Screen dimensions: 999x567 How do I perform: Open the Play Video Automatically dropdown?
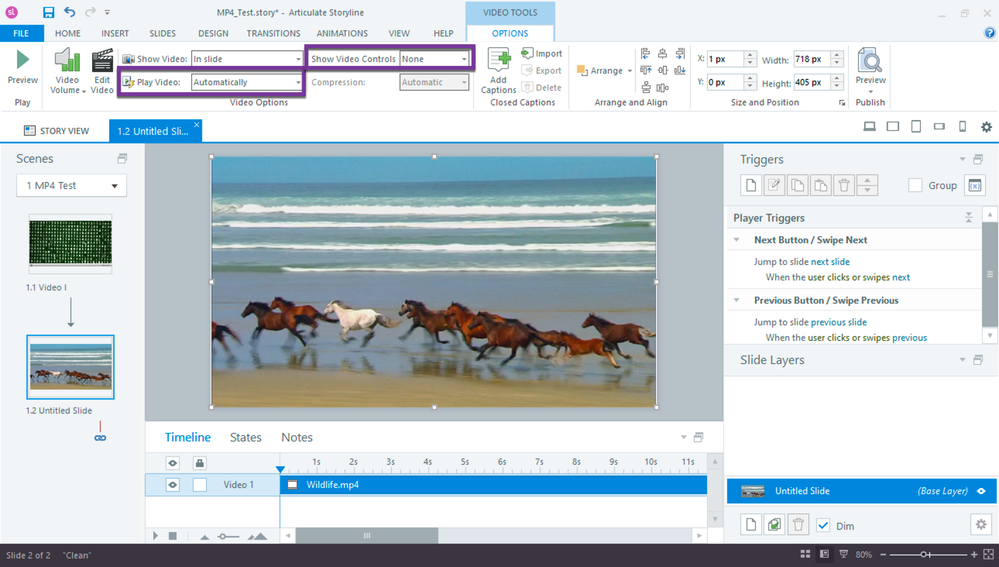(247, 82)
